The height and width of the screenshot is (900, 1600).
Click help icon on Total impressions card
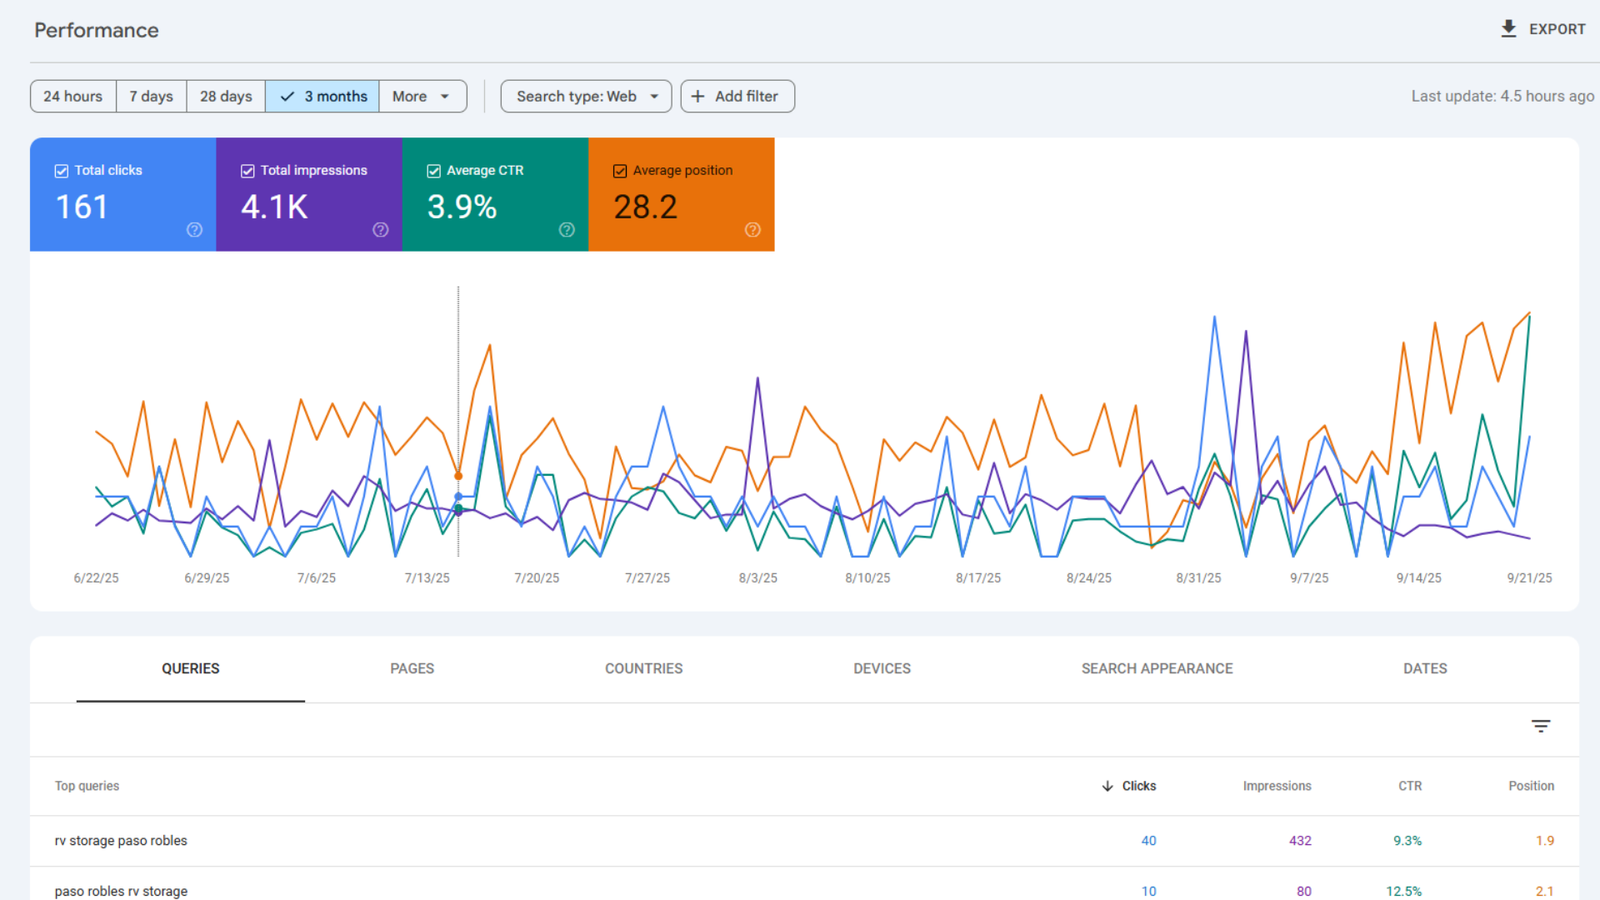click(380, 230)
